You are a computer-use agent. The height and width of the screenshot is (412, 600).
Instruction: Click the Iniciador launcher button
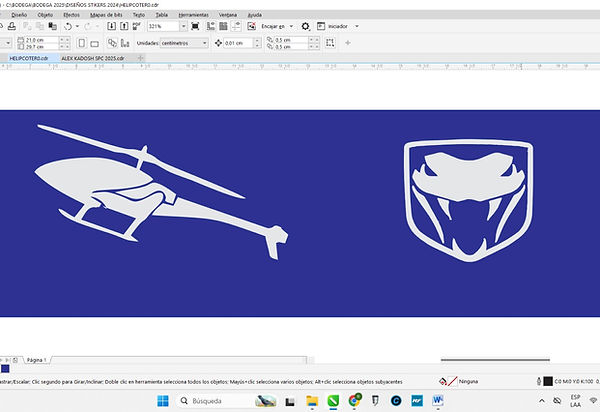pyautogui.click(x=332, y=26)
